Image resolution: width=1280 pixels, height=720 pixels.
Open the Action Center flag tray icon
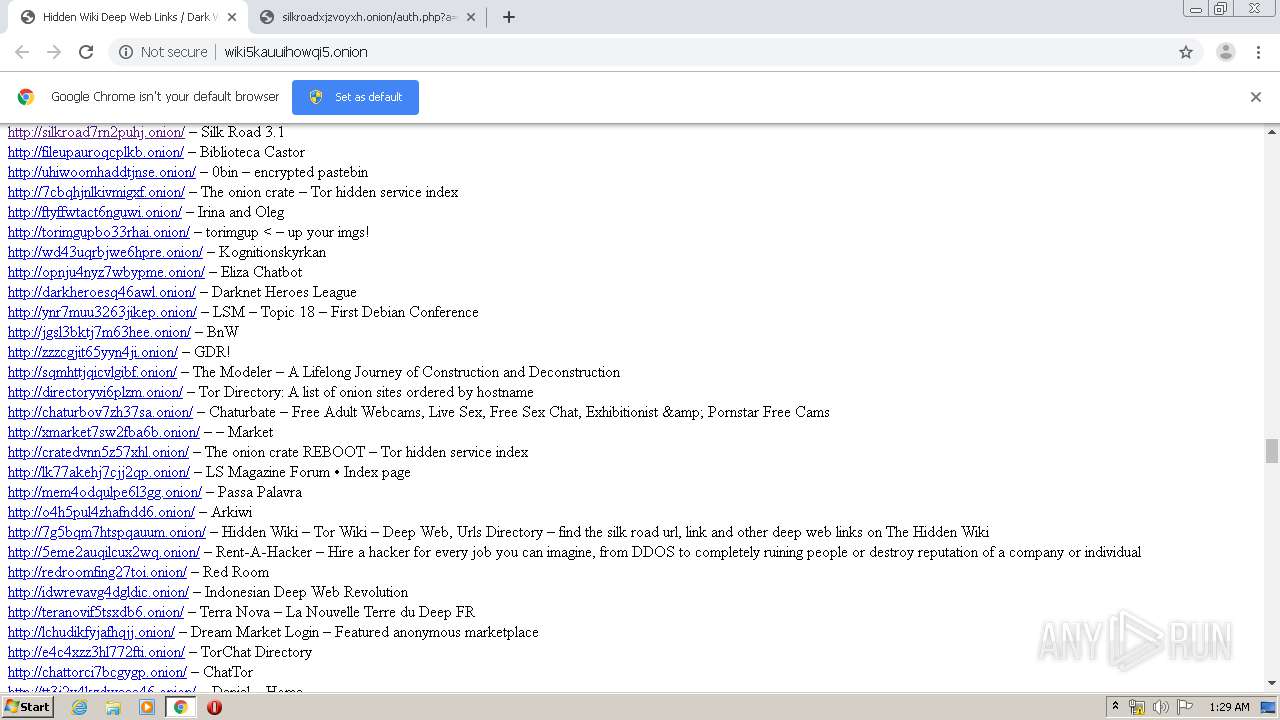[1185, 707]
